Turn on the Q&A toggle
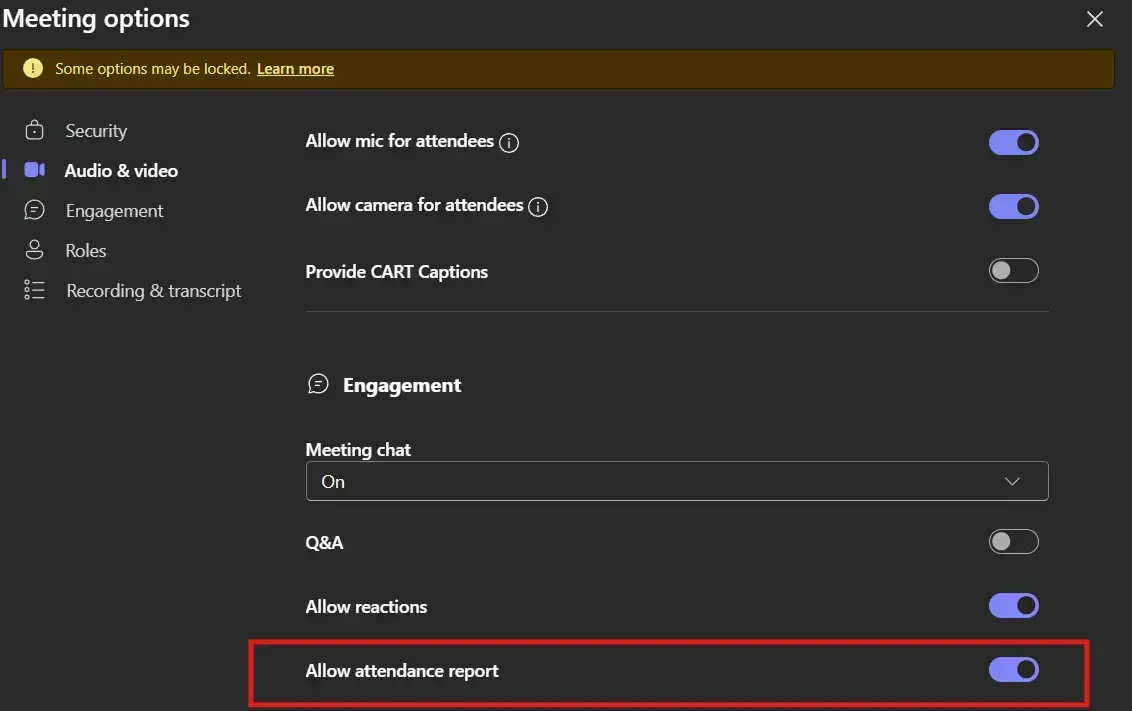The width and height of the screenshot is (1132, 711). [1013, 542]
